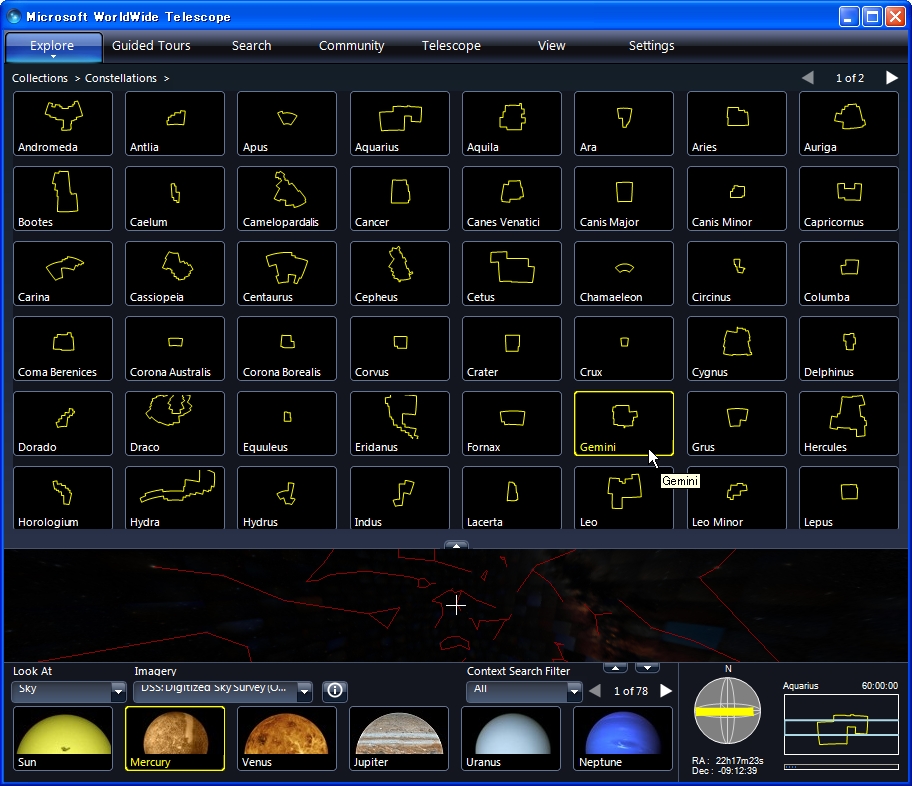Open the Corona Borealis constellation tile
This screenshot has width=912, height=786.
pos(287,348)
